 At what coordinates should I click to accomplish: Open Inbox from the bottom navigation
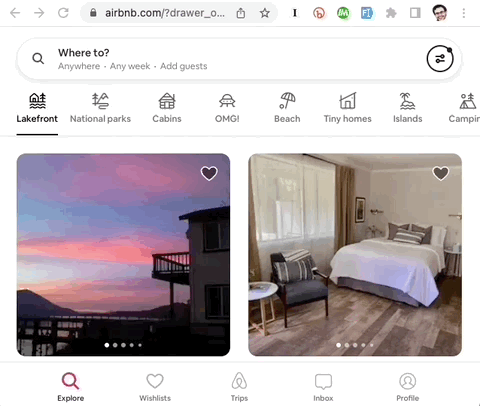[x=323, y=387]
